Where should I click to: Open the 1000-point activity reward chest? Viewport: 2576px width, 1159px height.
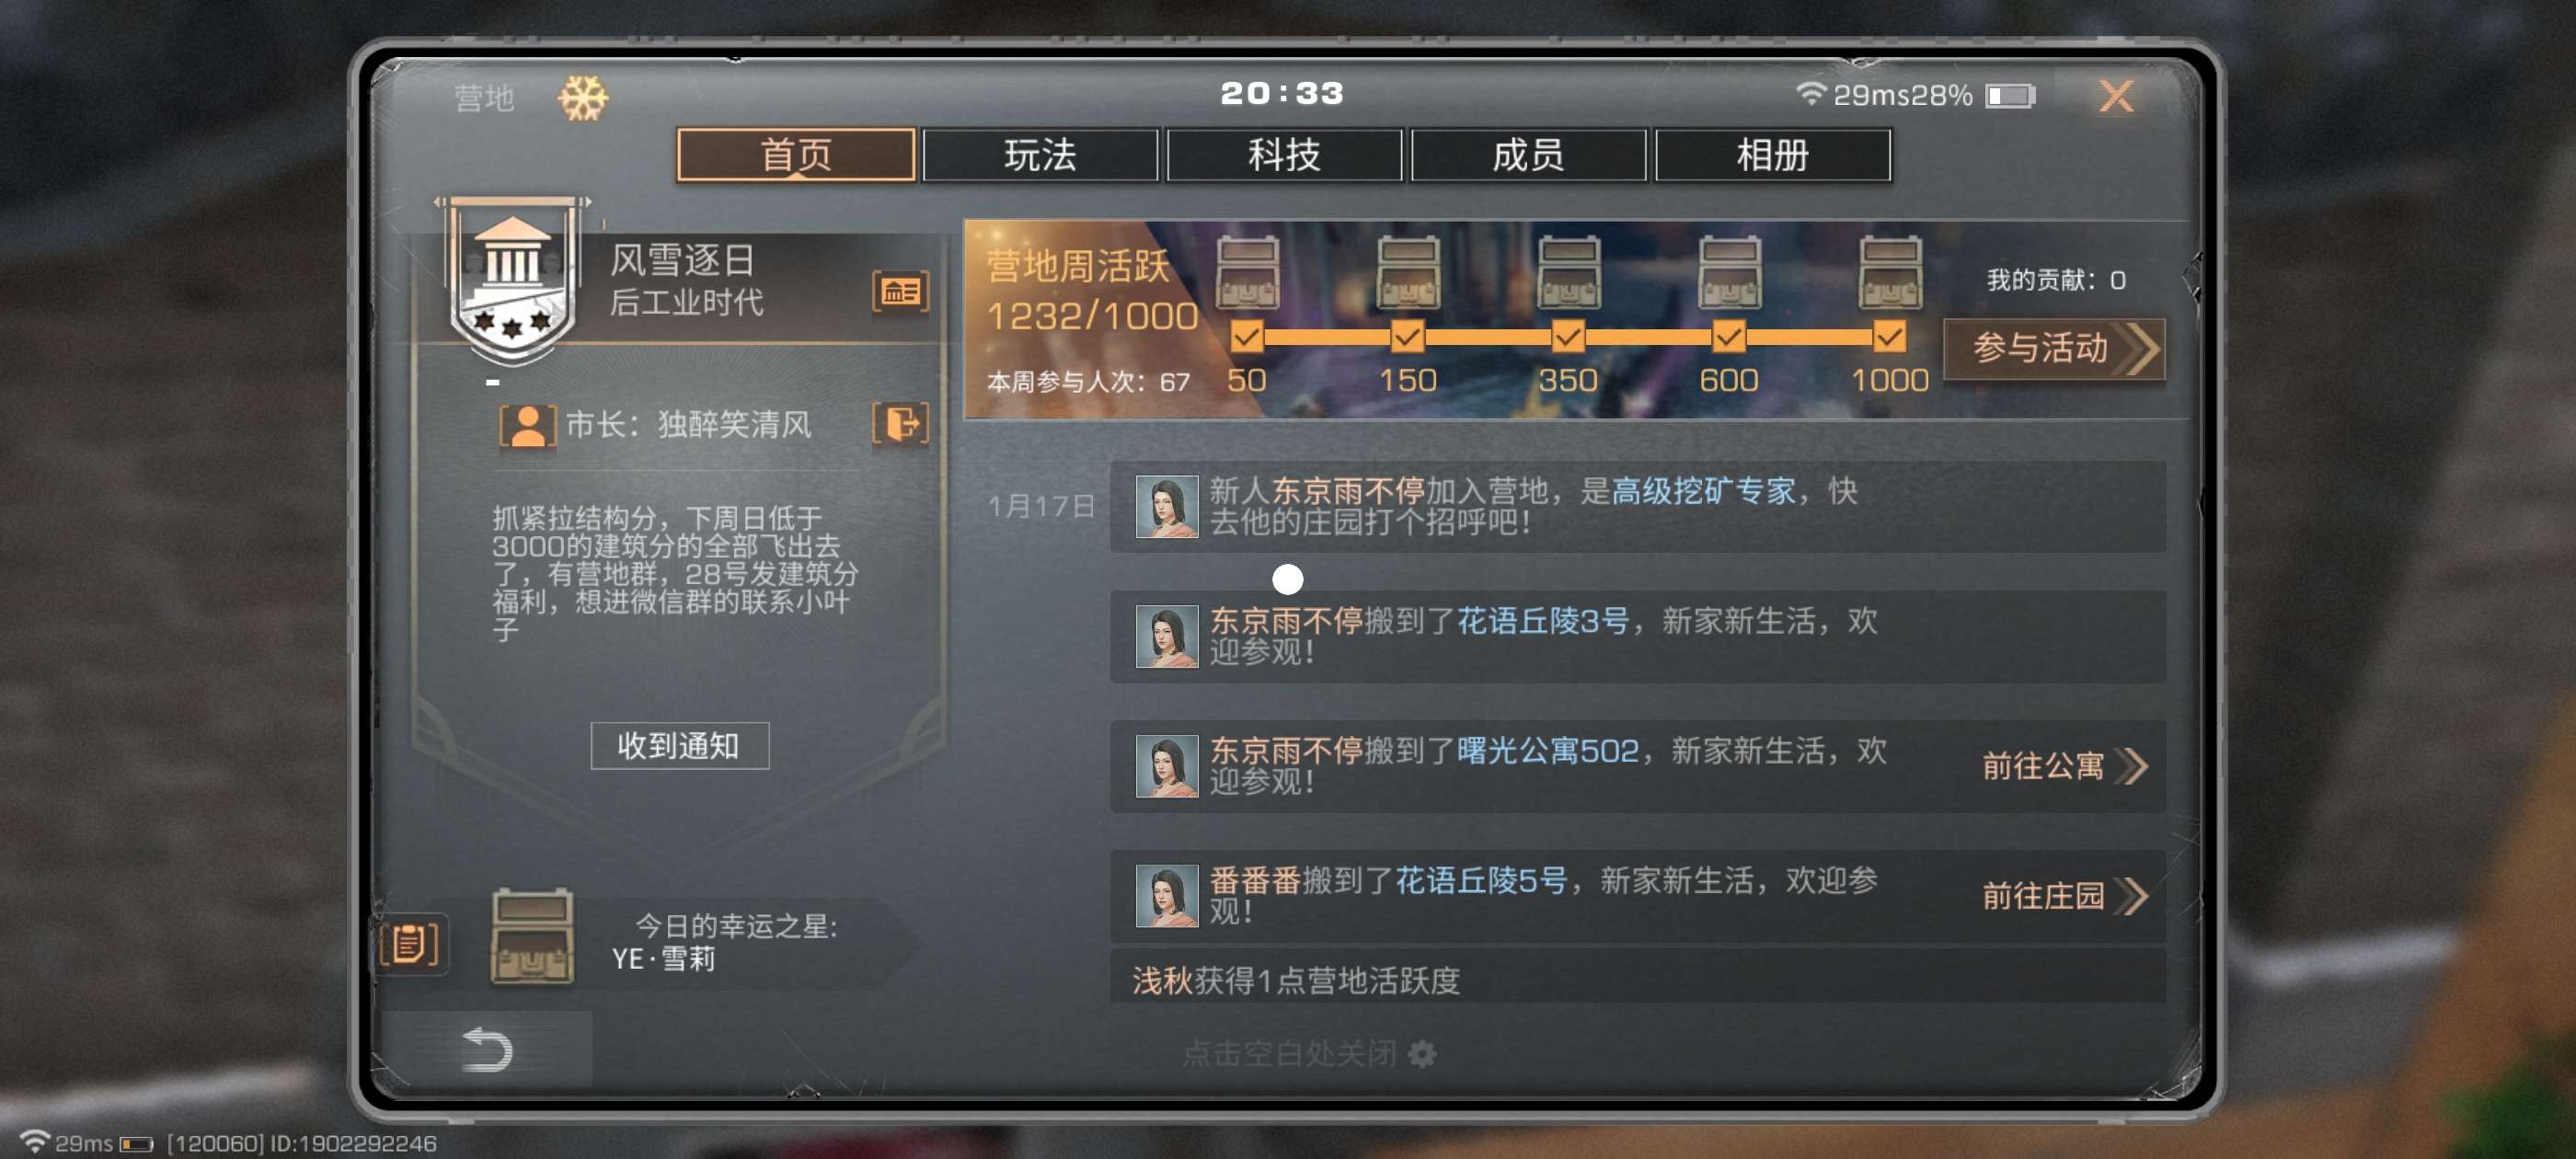[1889, 272]
